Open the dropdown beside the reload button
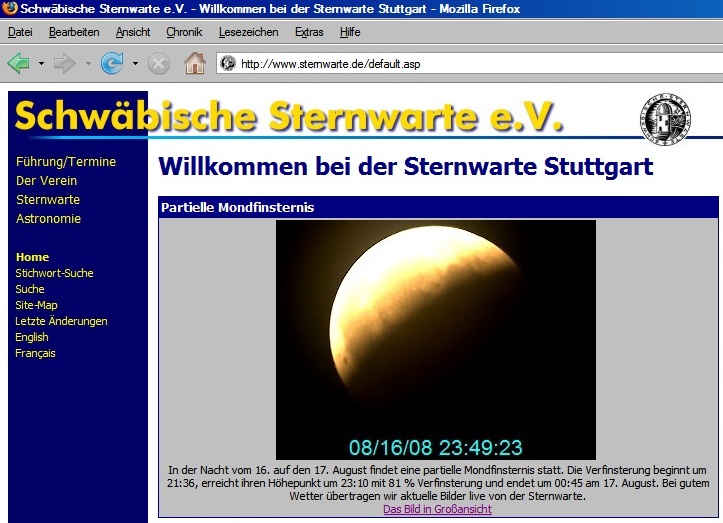Viewport: 723px width, 523px height. (135, 63)
